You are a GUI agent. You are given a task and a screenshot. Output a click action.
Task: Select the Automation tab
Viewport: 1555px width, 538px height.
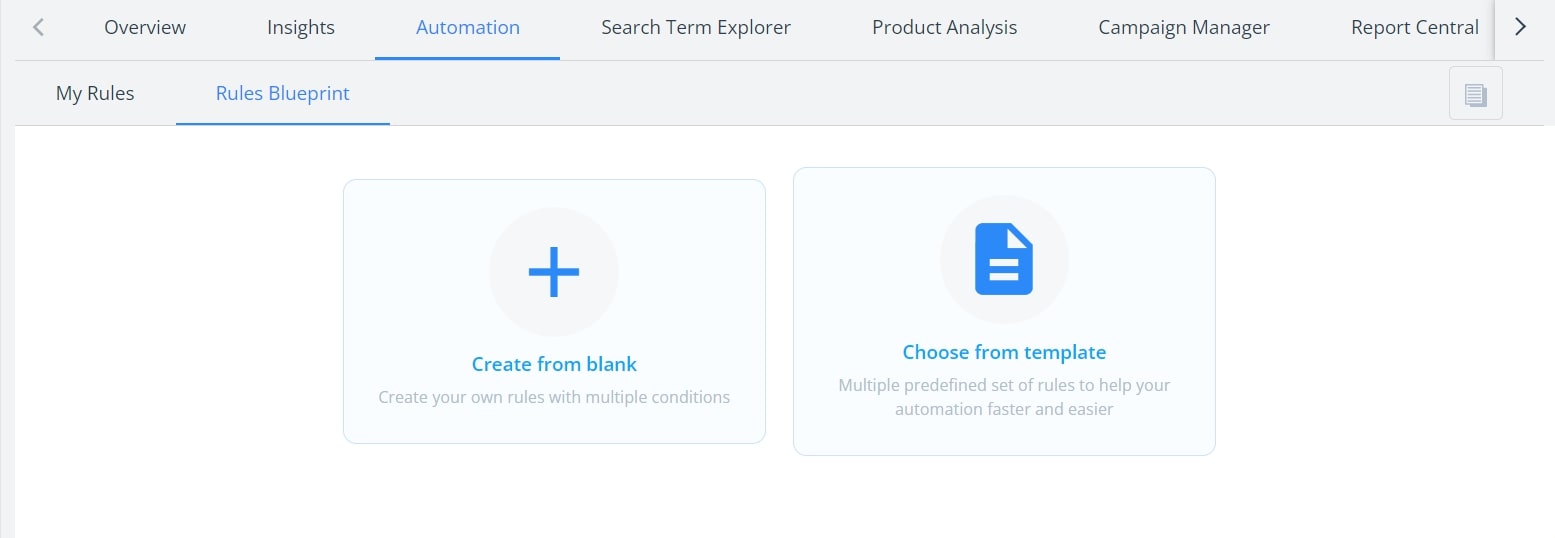click(x=468, y=28)
